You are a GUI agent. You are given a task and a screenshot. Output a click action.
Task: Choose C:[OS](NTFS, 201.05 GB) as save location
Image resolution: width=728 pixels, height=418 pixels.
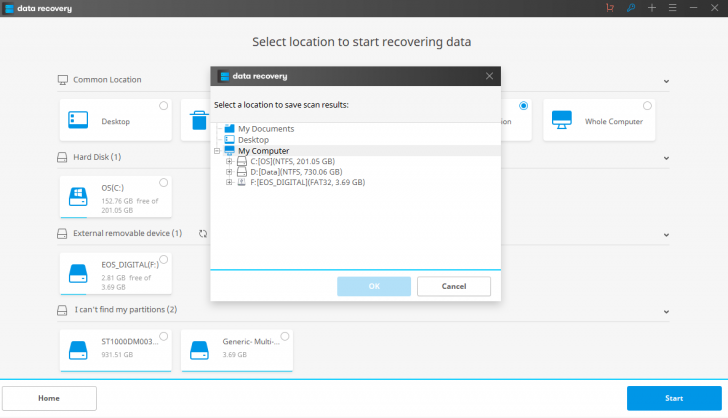pyautogui.click(x=292, y=161)
